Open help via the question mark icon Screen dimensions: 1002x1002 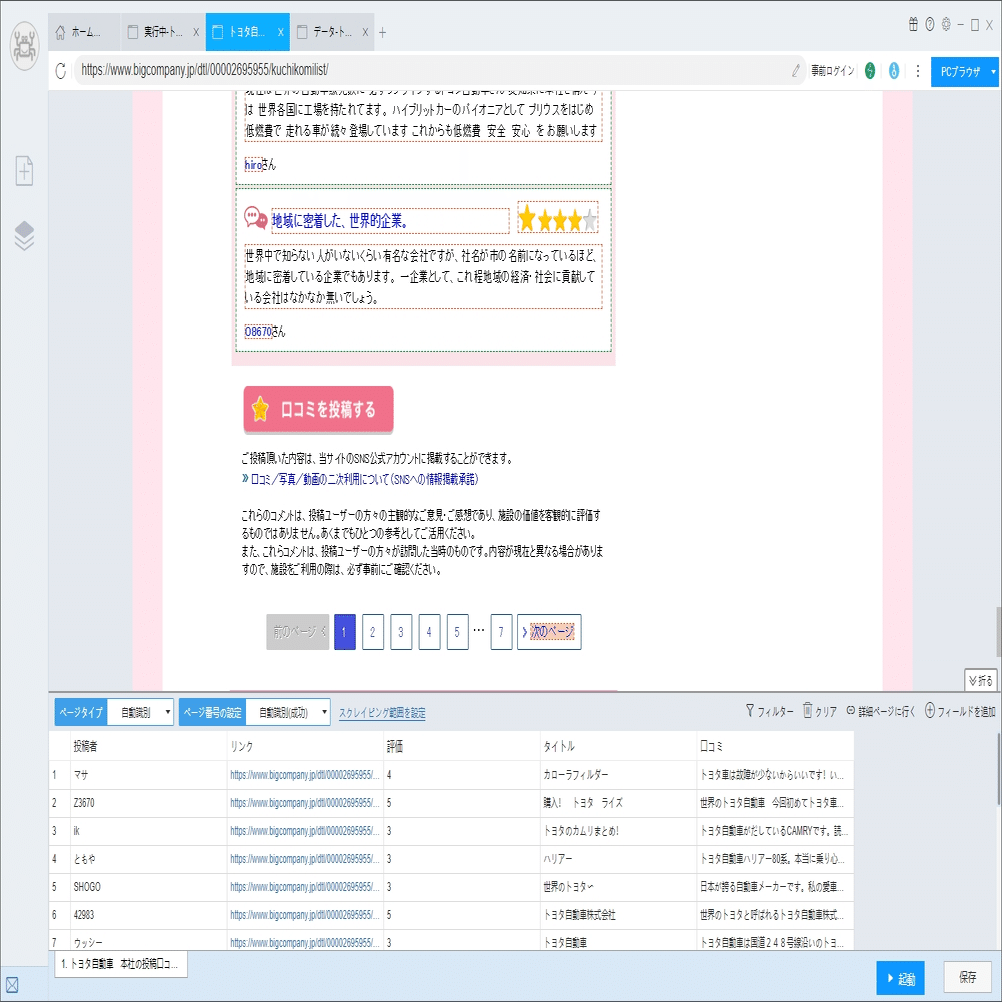click(x=930, y=24)
